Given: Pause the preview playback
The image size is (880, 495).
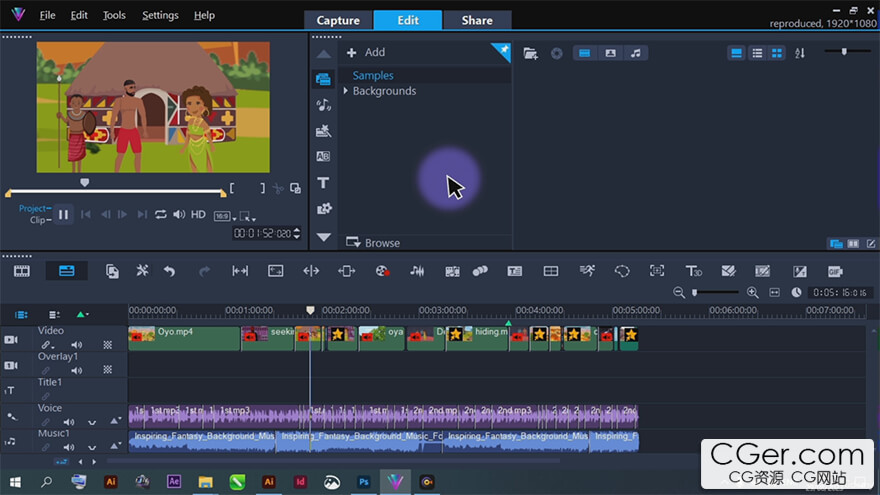Looking at the screenshot, I should tap(63, 214).
